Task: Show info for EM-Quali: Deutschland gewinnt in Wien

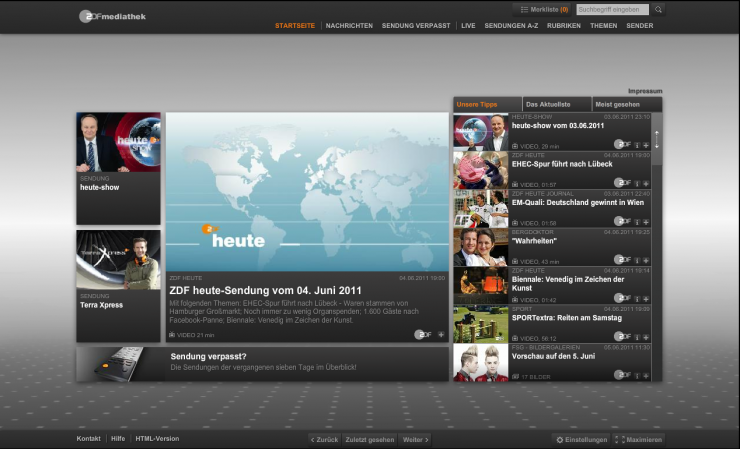Action: [x=637, y=222]
